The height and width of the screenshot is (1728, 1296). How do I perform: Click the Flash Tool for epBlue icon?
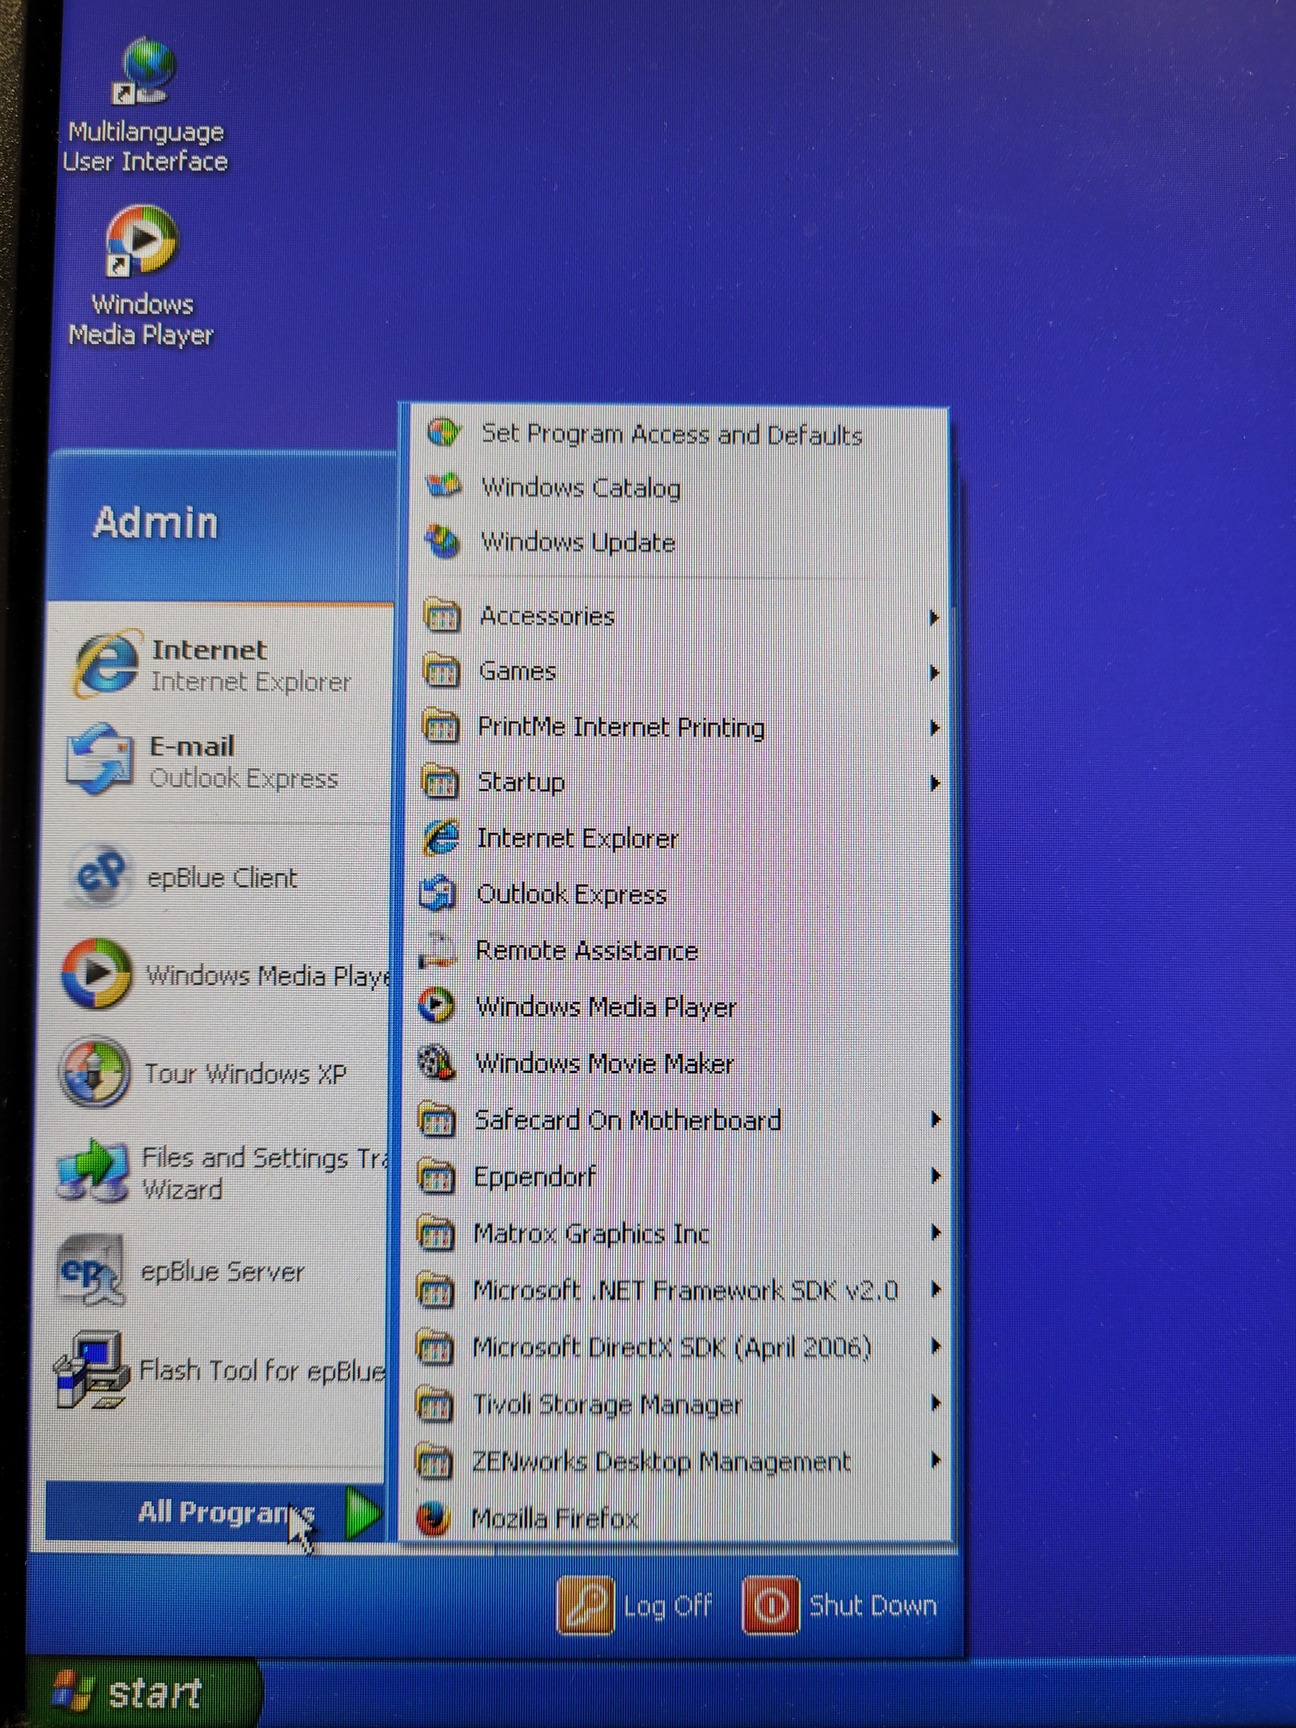[91, 1369]
